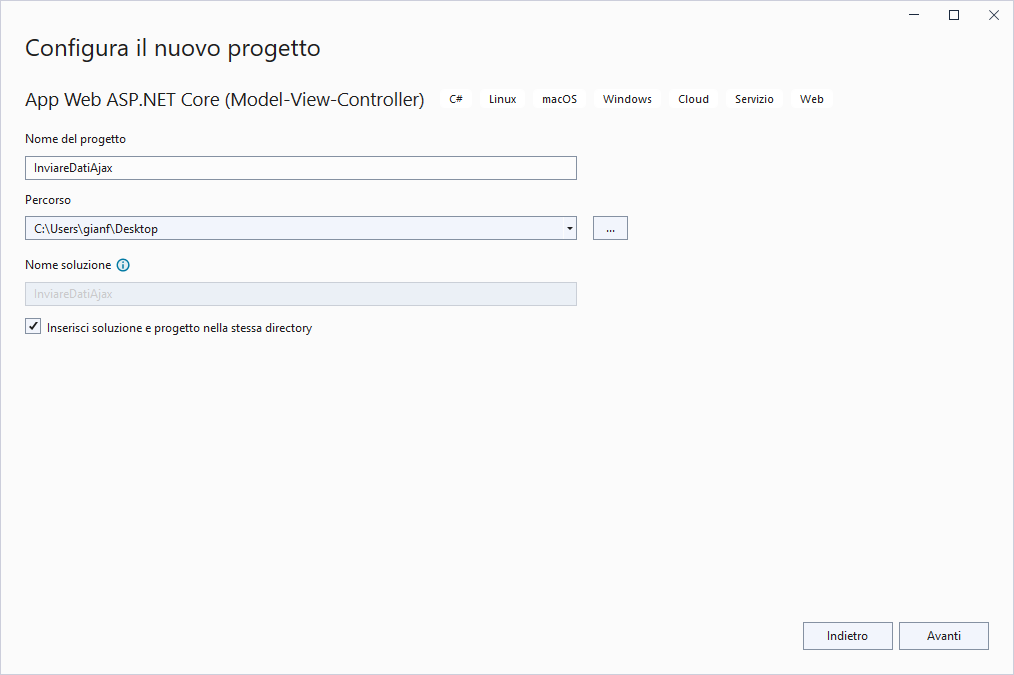Viewport: 1014px width, 675px height.
Task: Click the Windows tag
Action: (627, 99)
